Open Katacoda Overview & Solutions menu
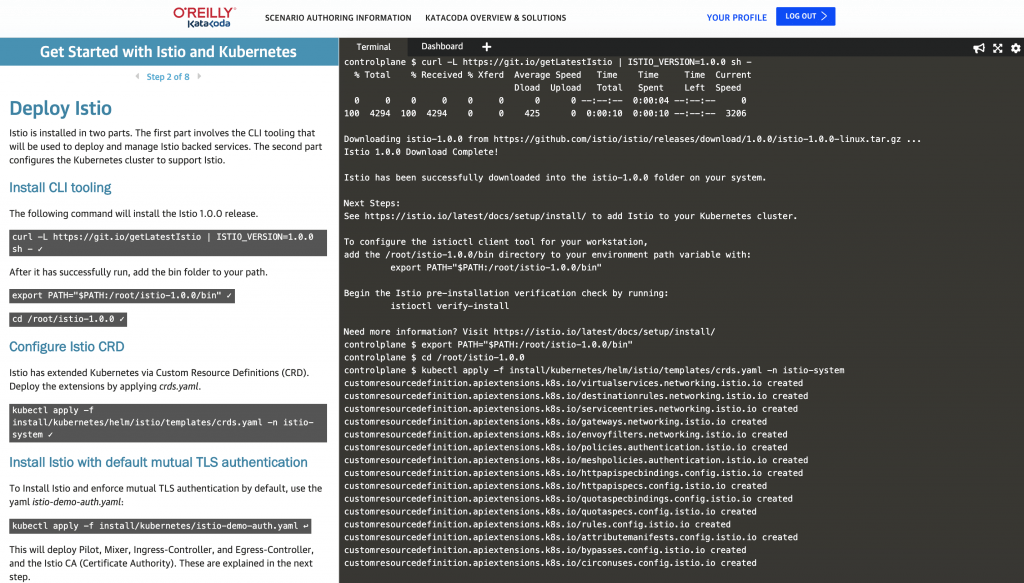This screenshot has height=583, width=1024. coord(496,18)
